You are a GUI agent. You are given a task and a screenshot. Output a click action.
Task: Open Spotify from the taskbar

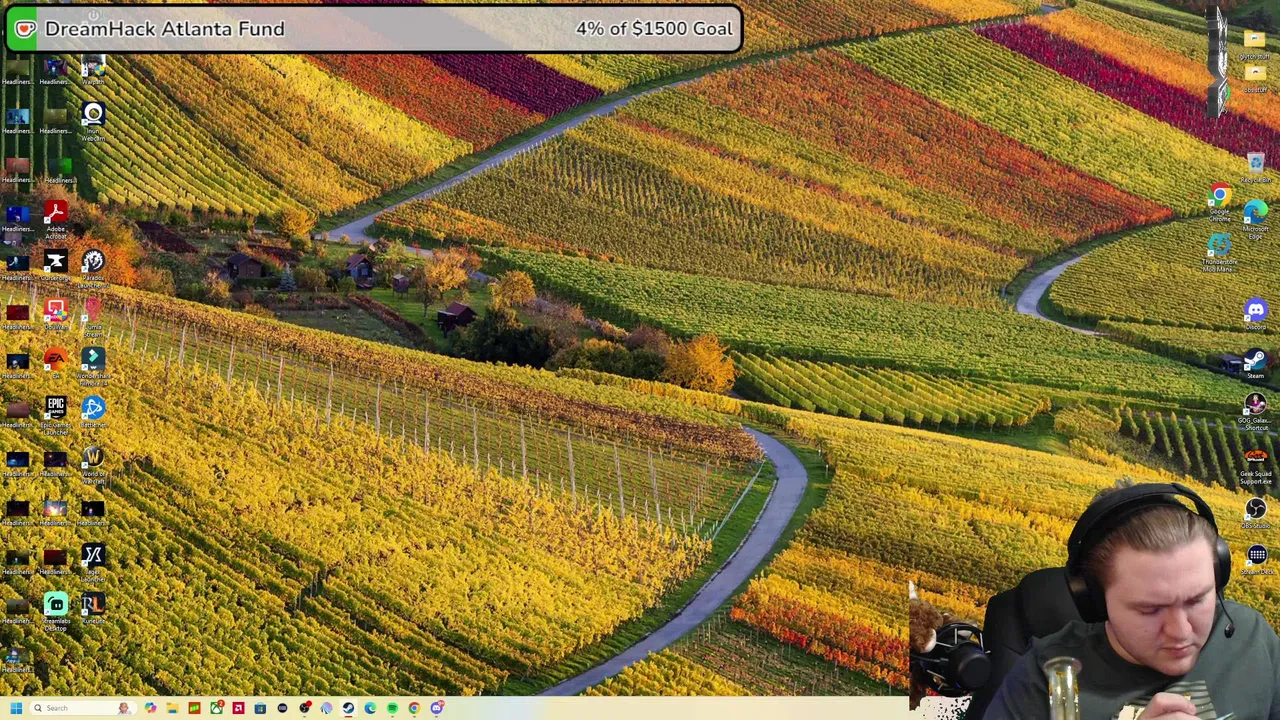[392, 708]
